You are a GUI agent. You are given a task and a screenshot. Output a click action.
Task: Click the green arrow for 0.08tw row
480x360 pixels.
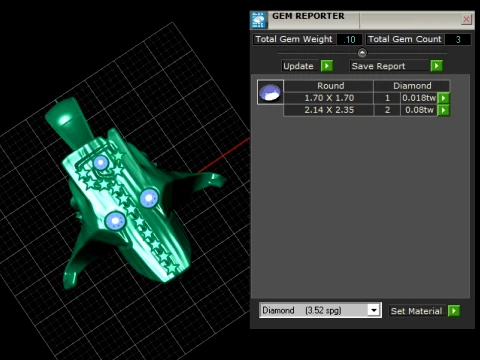tap(443, 110)
